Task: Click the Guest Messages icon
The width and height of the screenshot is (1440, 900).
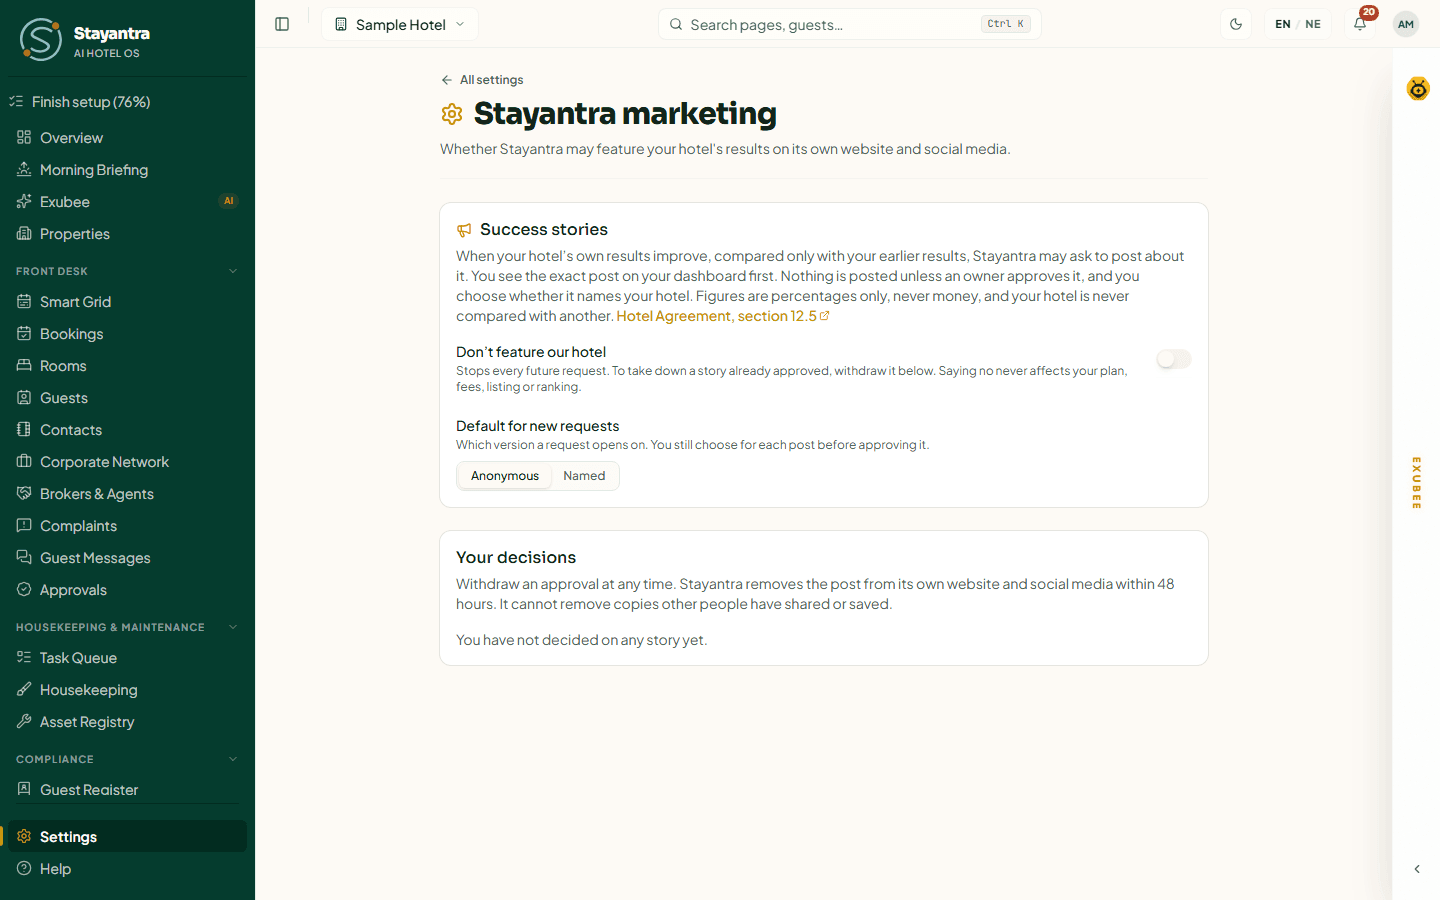Action: click(x=24, y=557)
